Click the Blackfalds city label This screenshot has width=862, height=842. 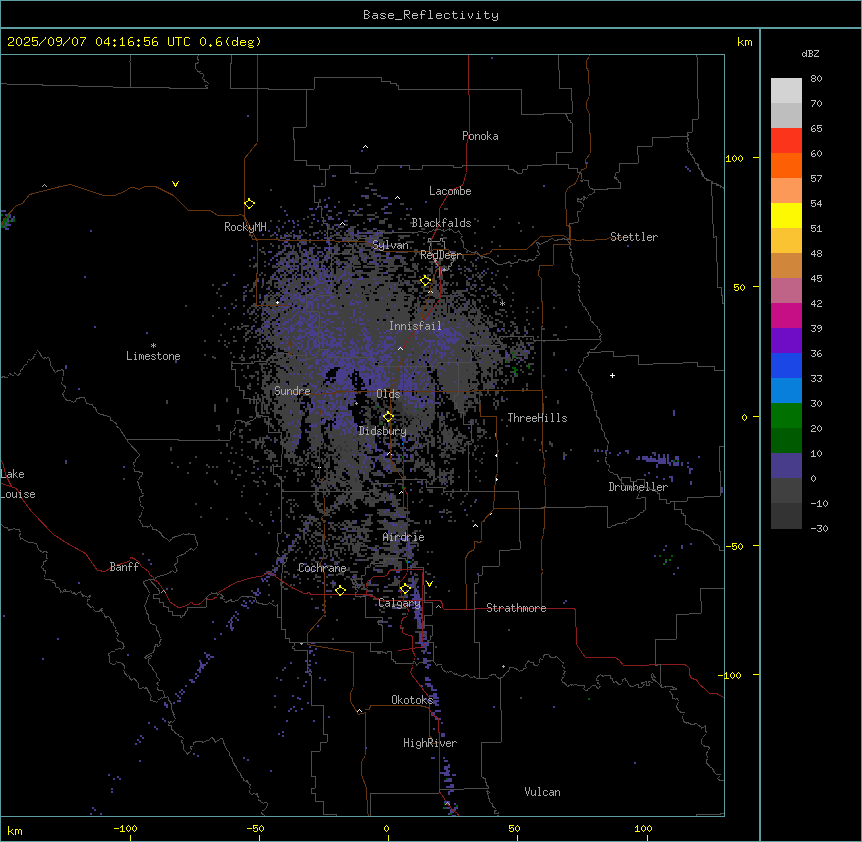coord(441,223)
